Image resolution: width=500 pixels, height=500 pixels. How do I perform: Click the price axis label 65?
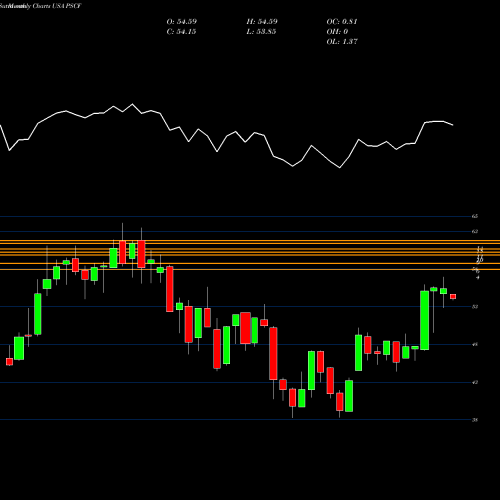(x=475, y=216)
